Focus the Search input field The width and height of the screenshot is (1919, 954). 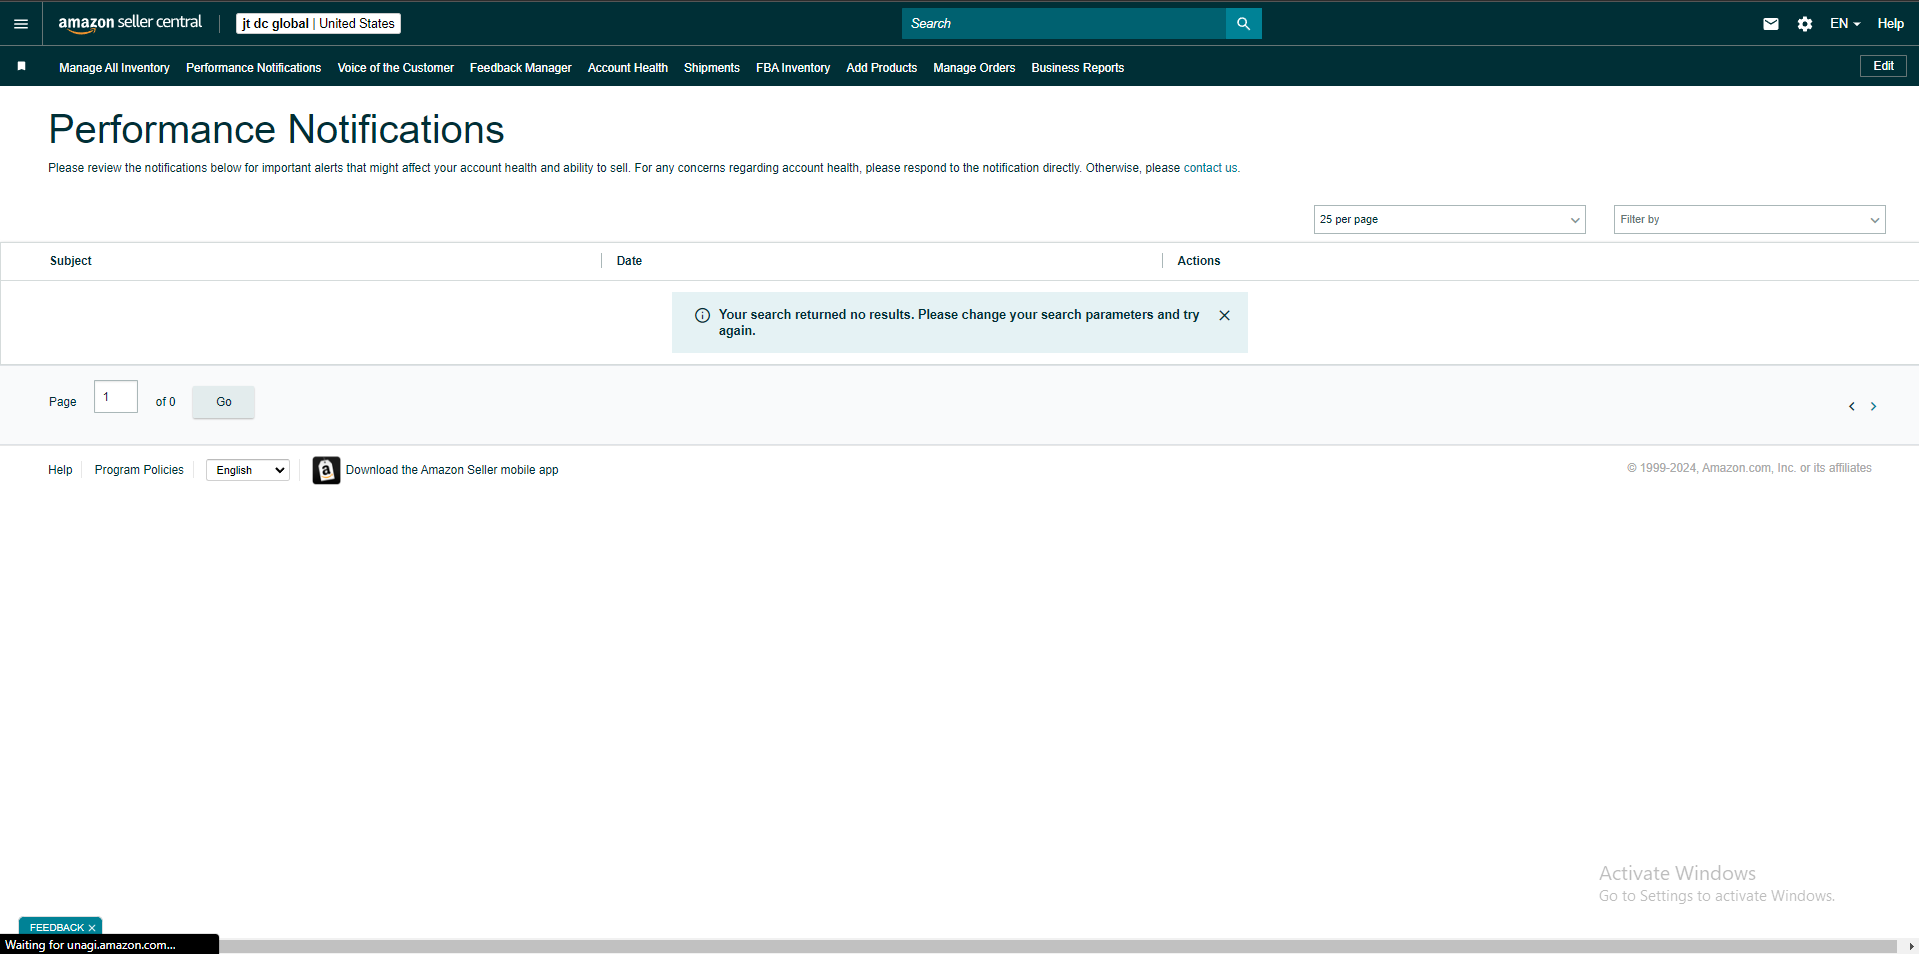[1063, 23]
